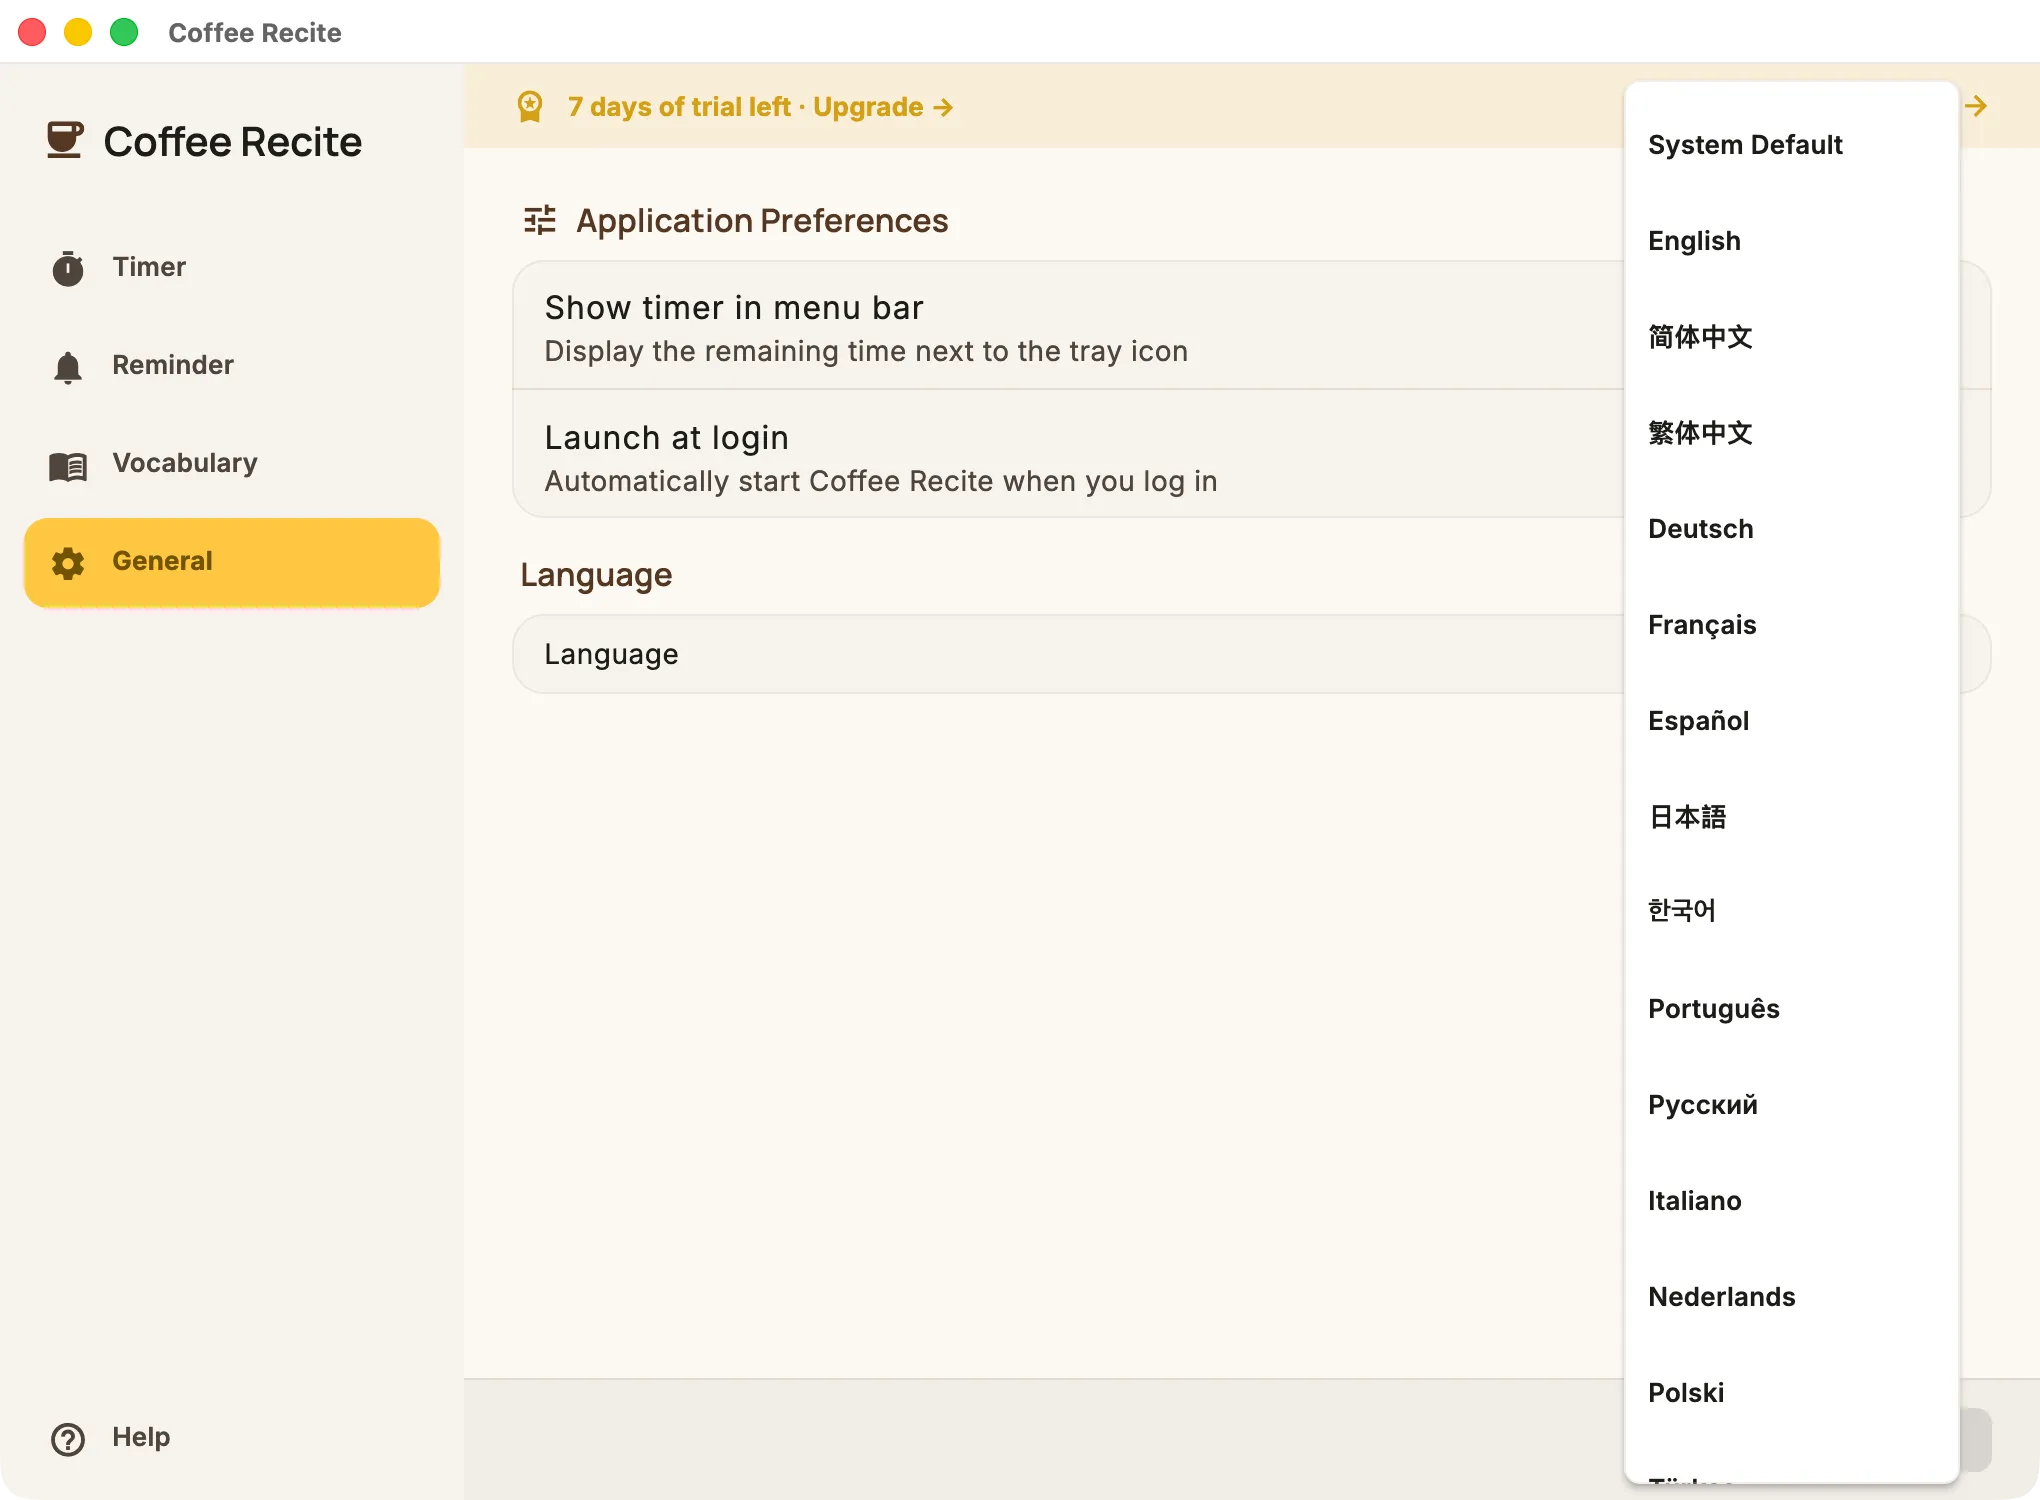Screen dimensions: 2040x1500
Task: Open the Timer section
Action: tap(232, 268)
